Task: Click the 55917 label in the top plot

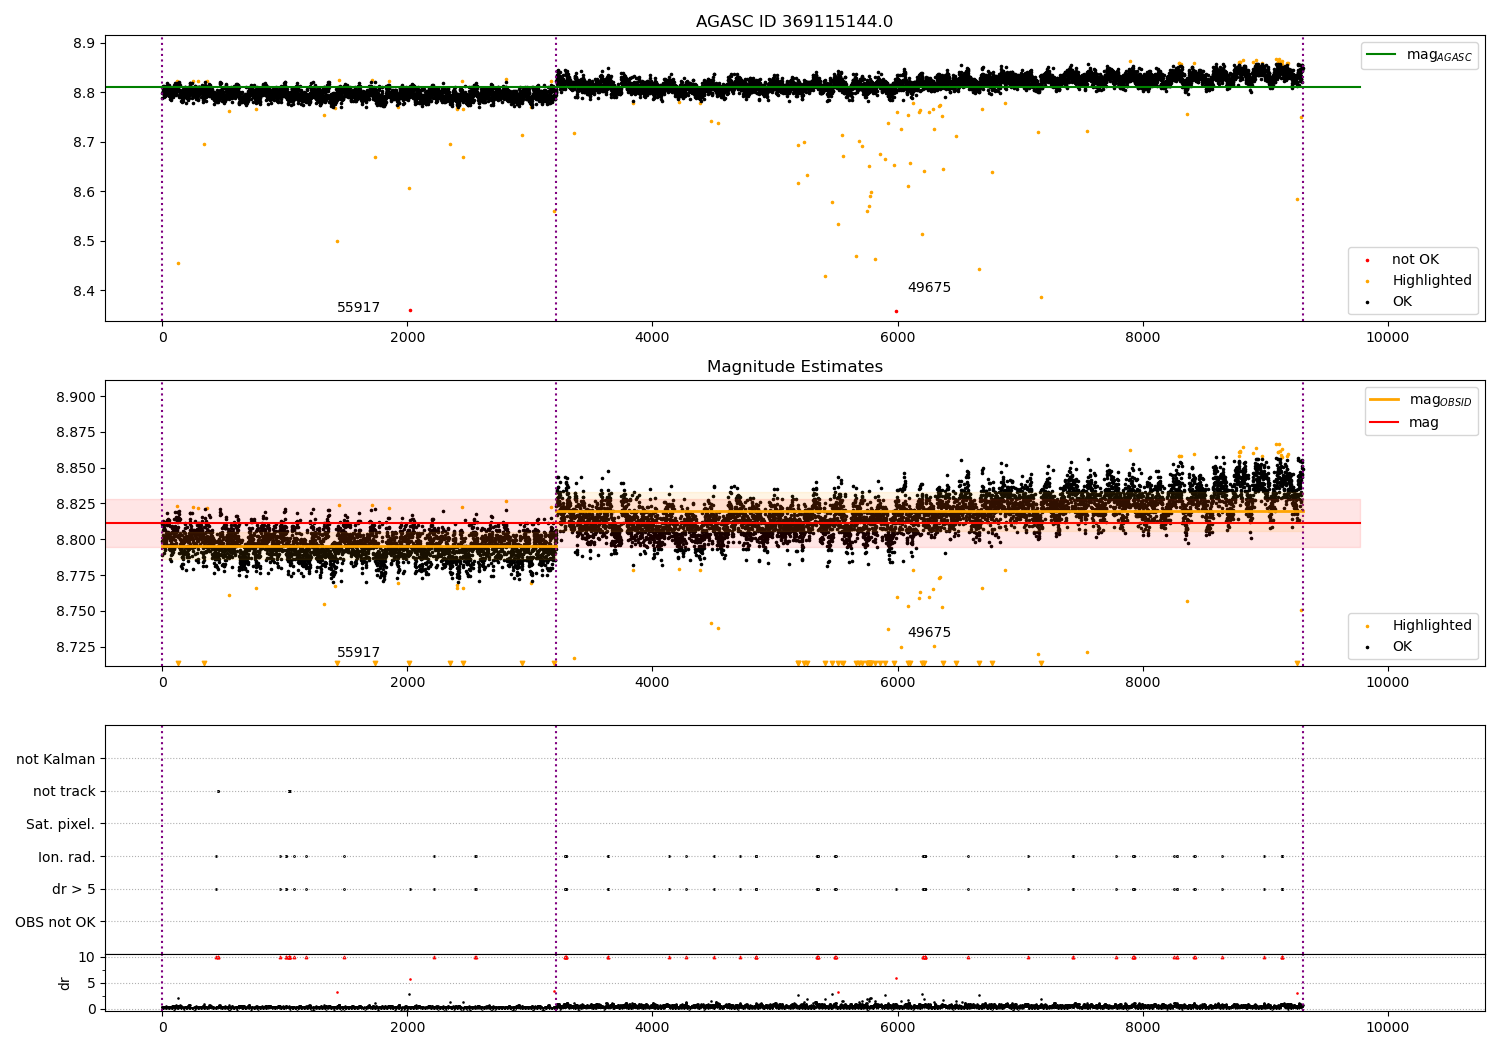Action: (358, 308)
